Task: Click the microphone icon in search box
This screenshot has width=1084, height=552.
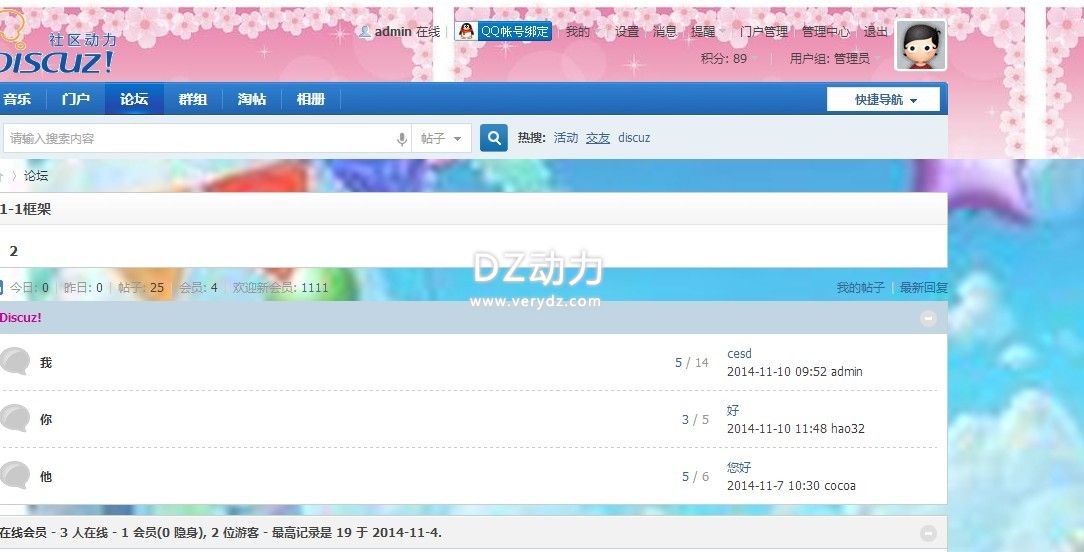Action: [402, 139]
